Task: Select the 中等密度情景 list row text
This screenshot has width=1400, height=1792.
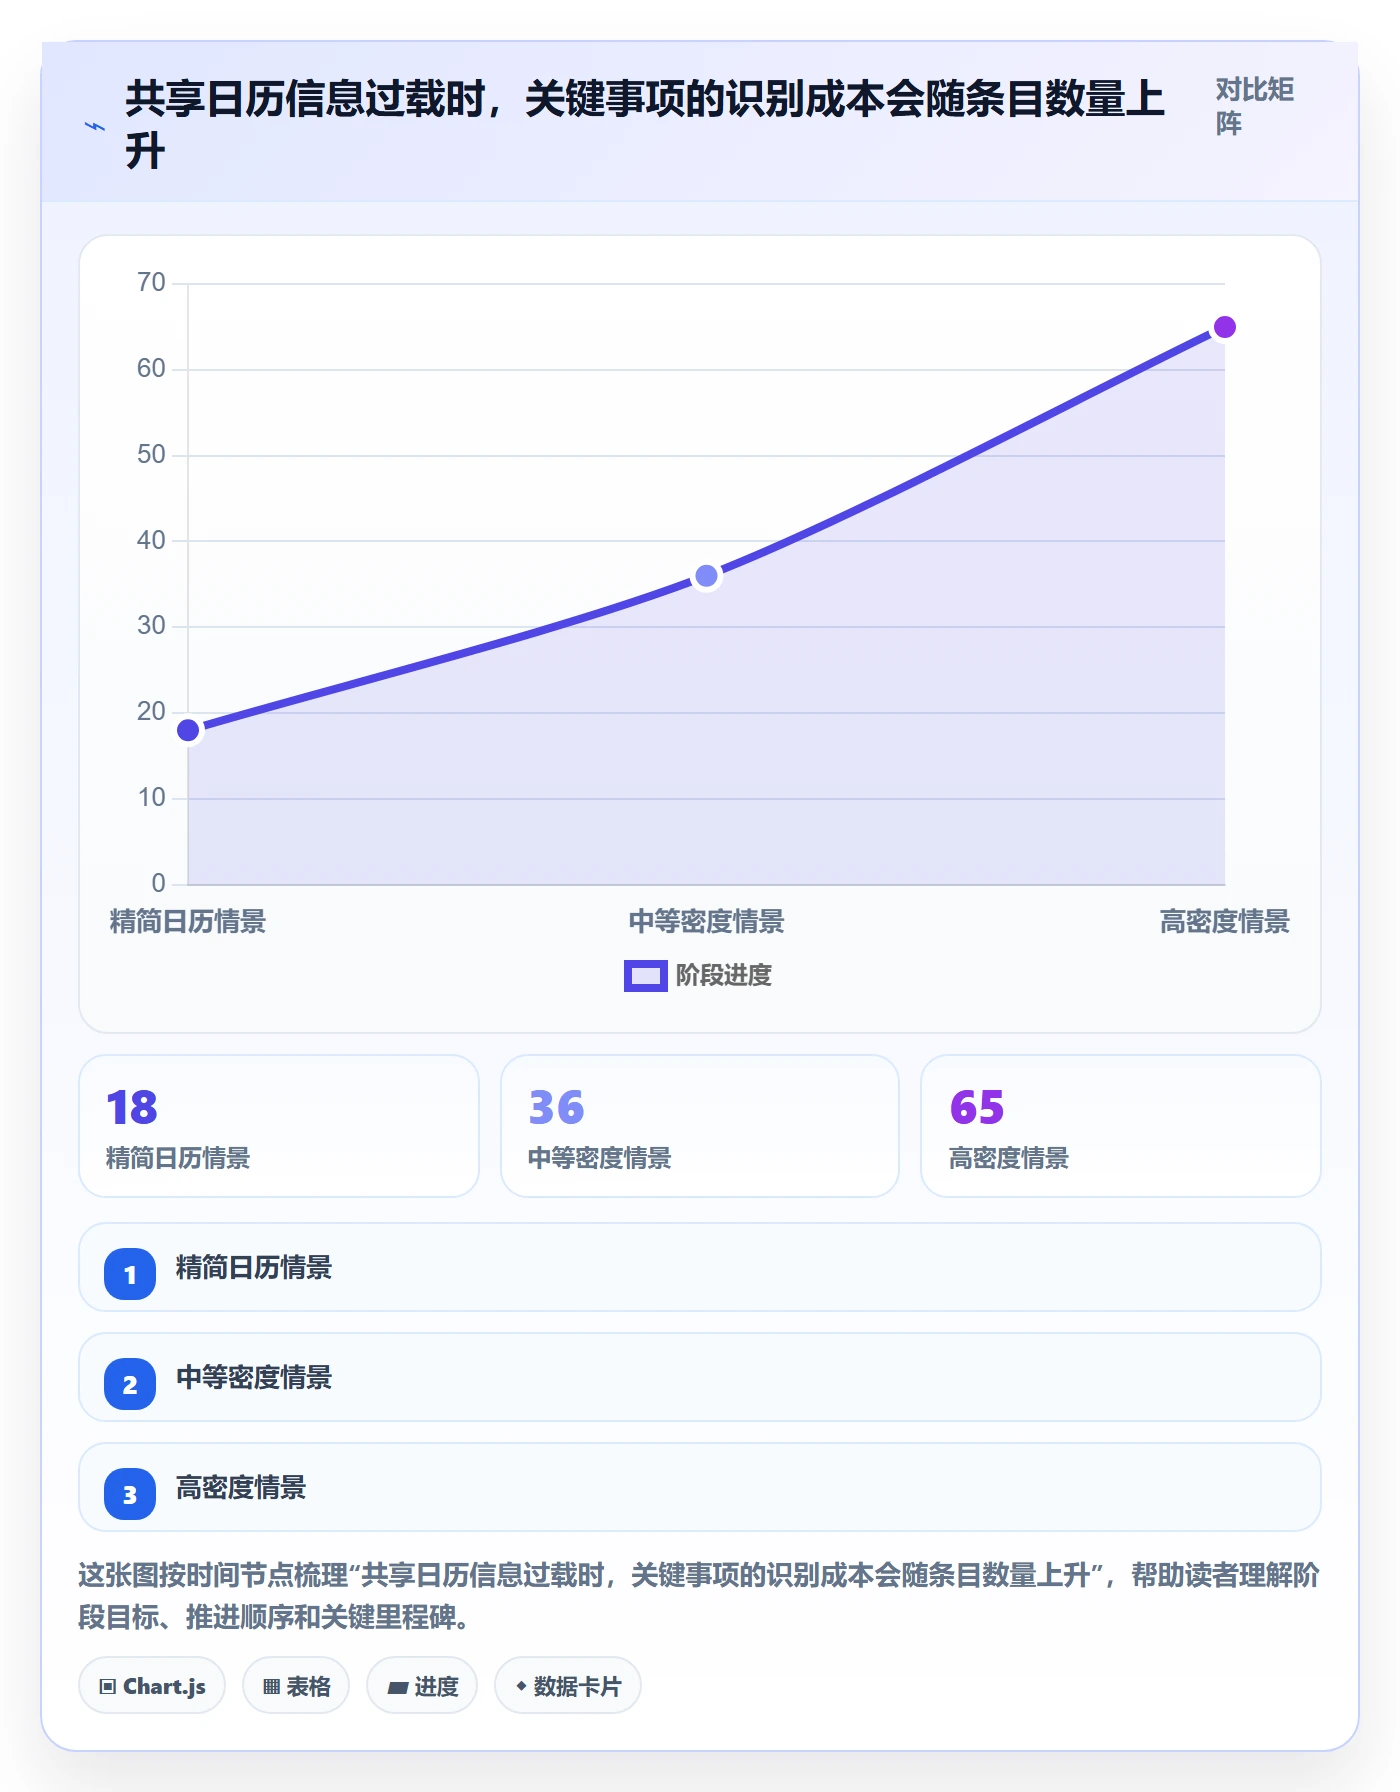Action: pyautogui.click(x=254, y=1378)
